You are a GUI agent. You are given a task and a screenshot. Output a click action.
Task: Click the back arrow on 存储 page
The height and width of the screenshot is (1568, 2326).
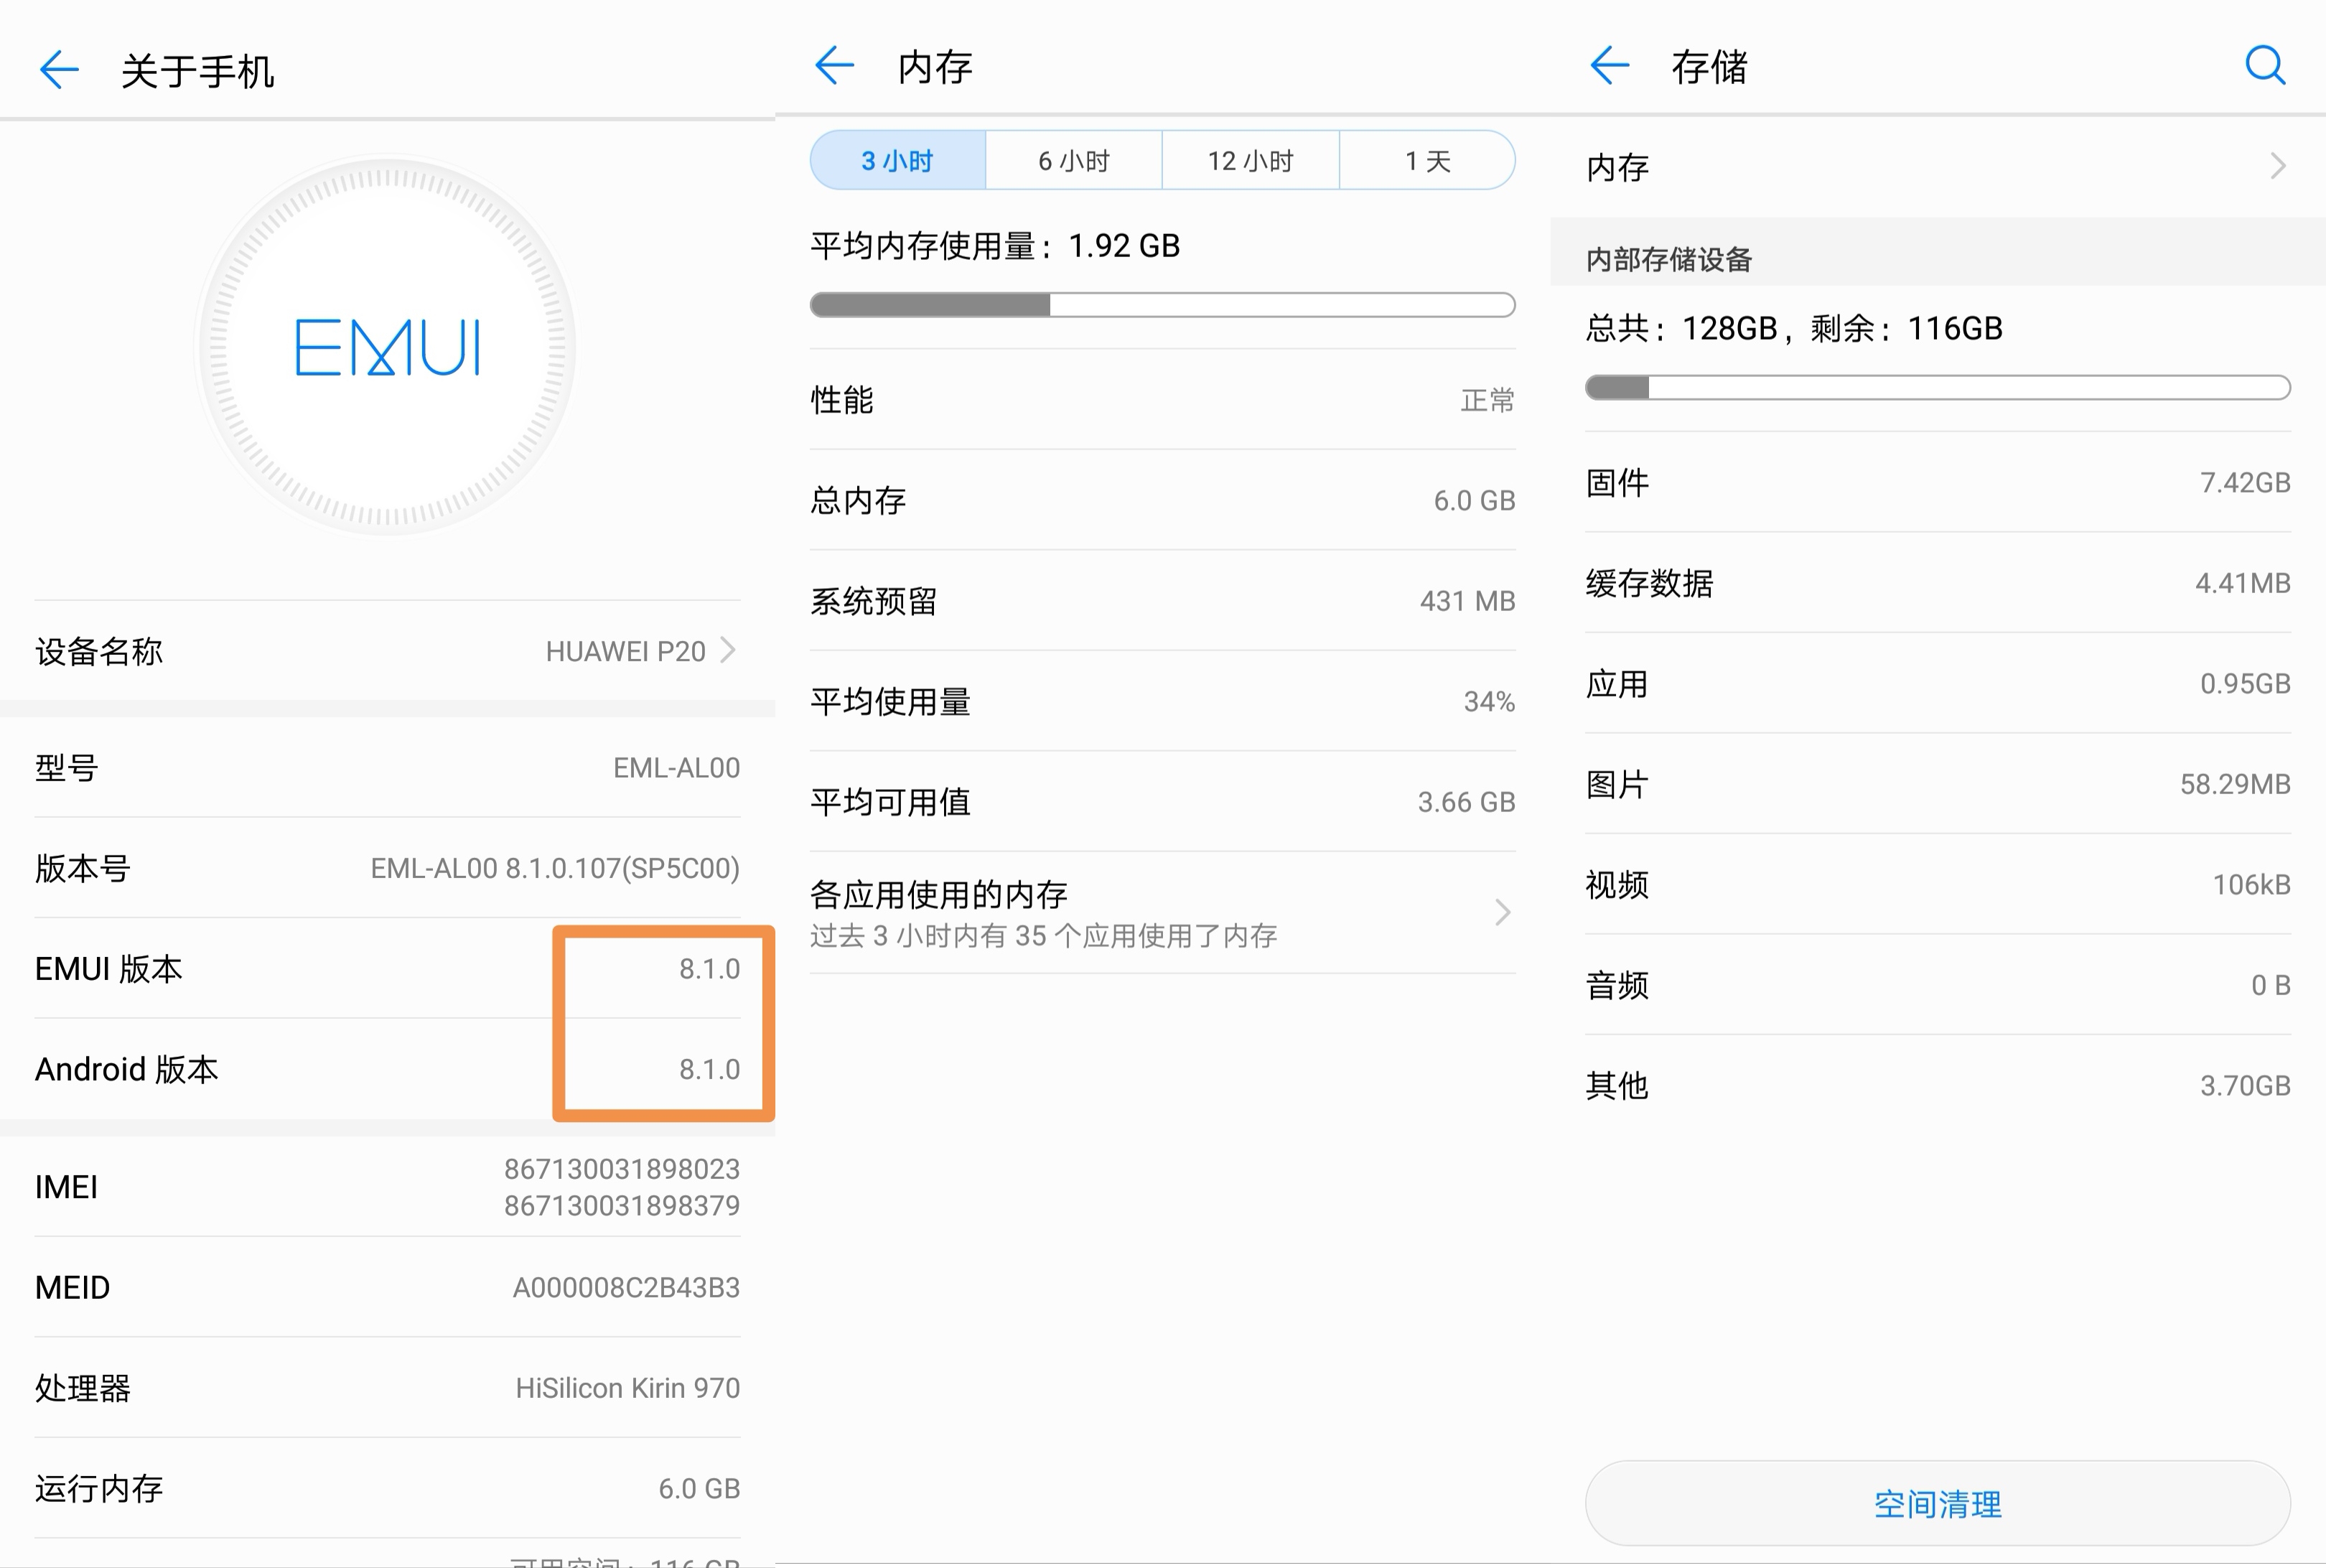tap(1608, 66)
